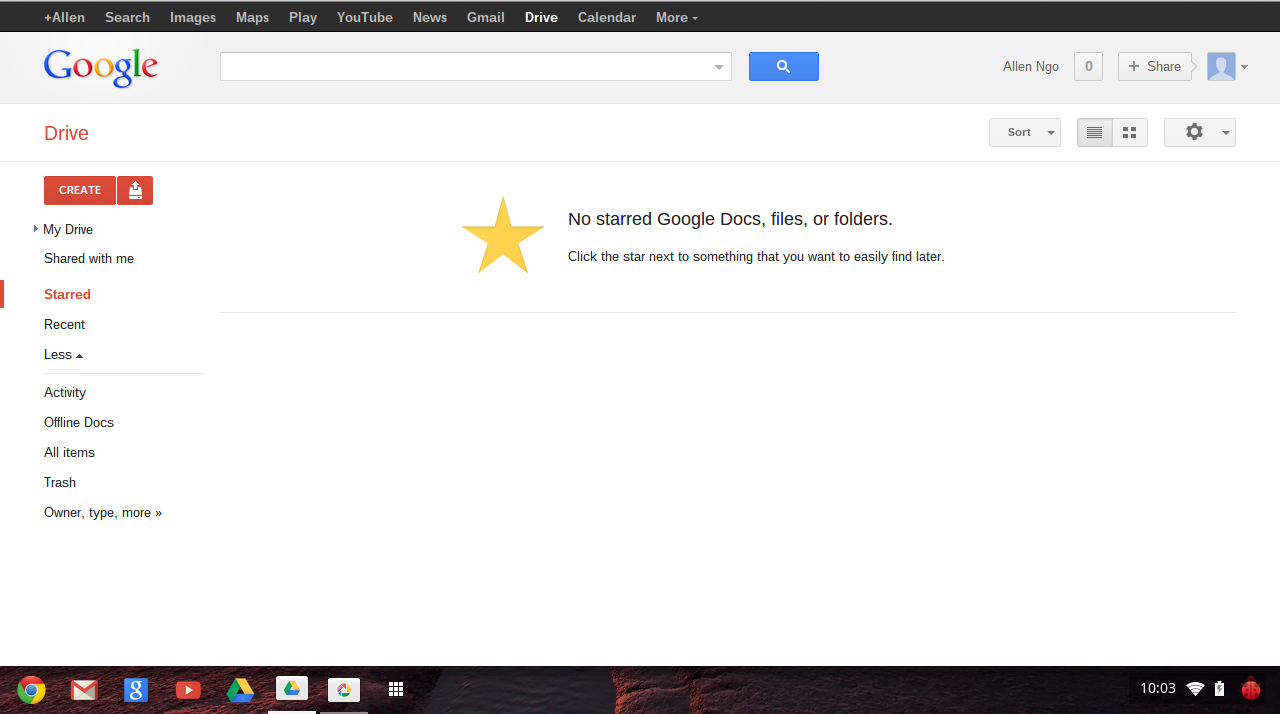Click the blue search magnifier button
1280x714 pixels.
coord(784,67)
